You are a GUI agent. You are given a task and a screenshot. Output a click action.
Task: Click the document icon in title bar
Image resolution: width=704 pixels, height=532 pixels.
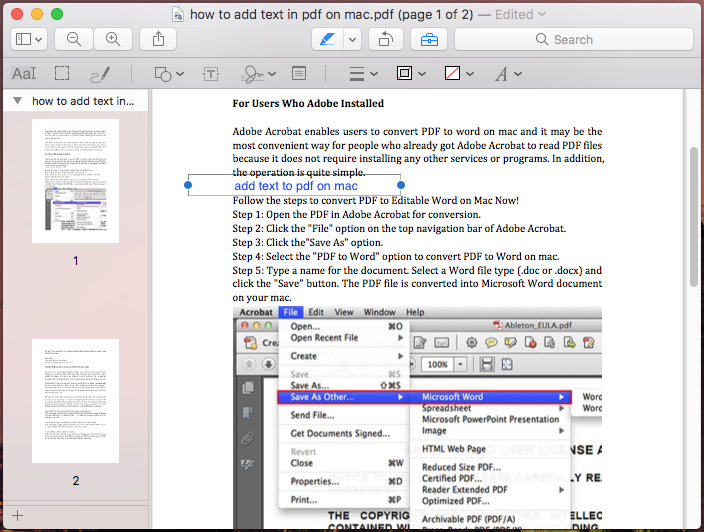pyautogui.click(x=178, y=14)
